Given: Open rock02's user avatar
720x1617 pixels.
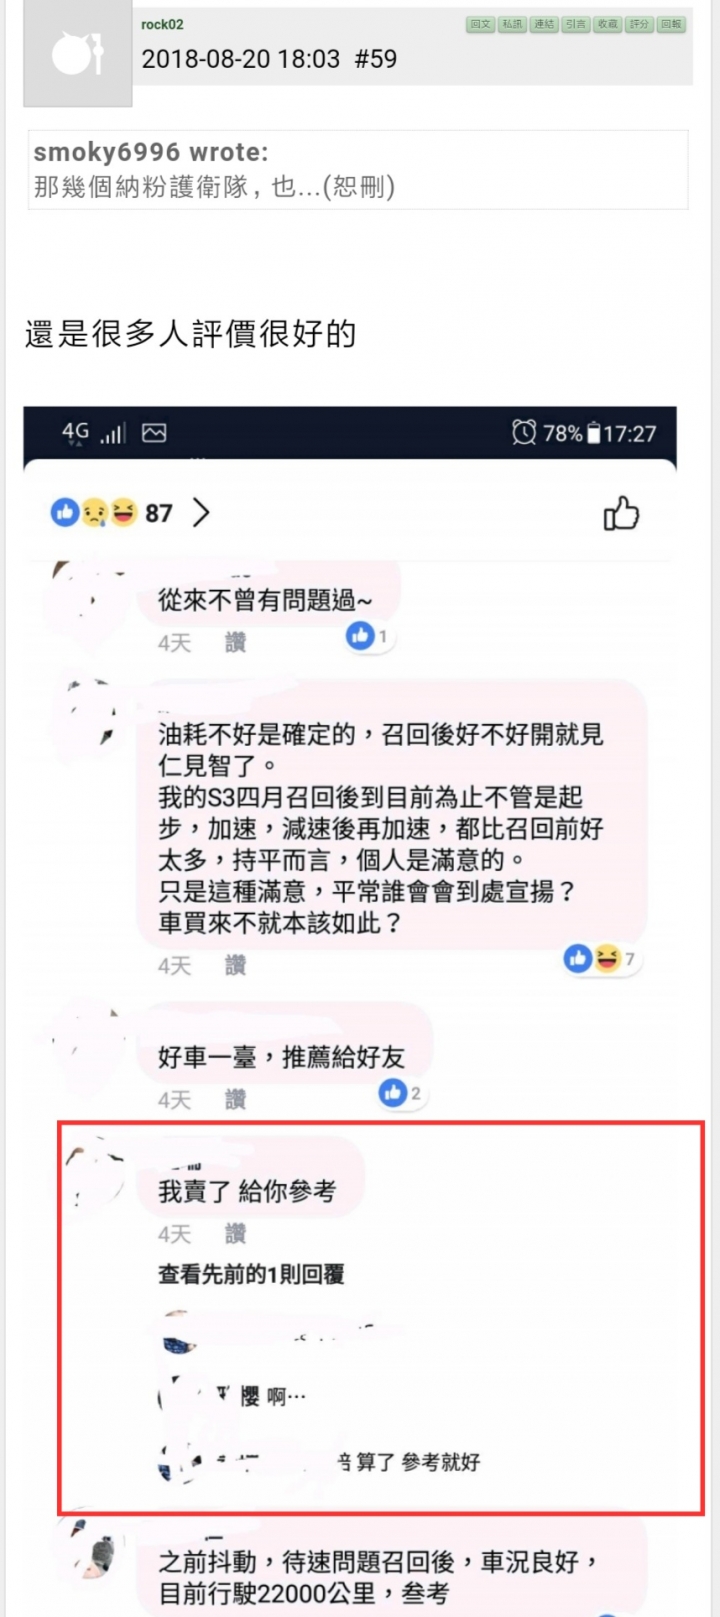Looking at the screenshot, I should point(78,55).
